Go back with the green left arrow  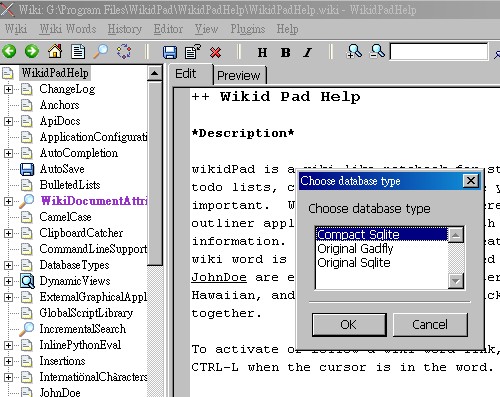(9, 52)
